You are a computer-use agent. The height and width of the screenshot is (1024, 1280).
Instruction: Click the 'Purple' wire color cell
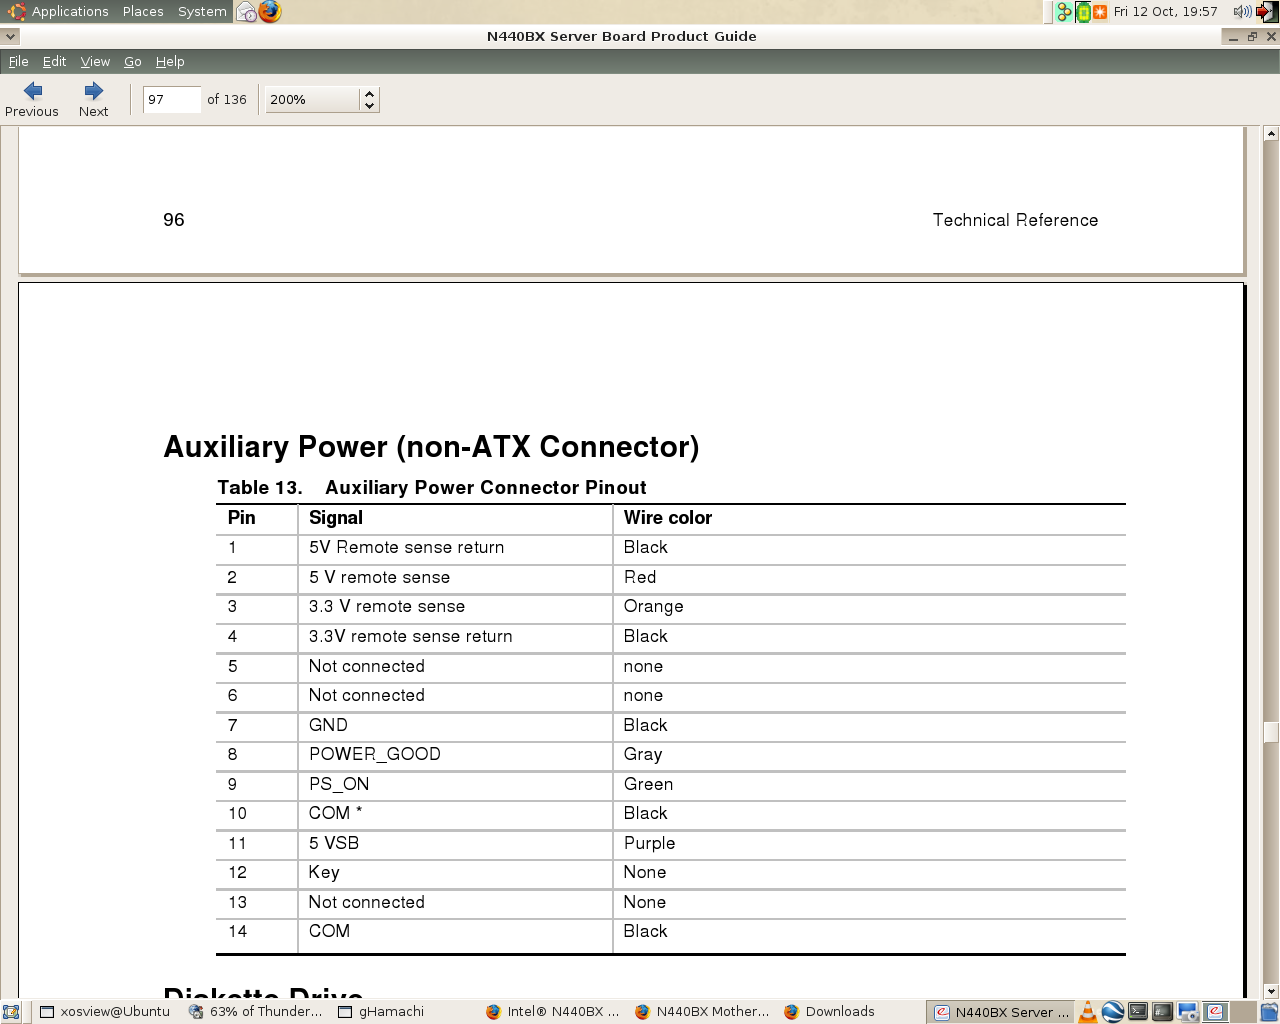pos(650,844)
